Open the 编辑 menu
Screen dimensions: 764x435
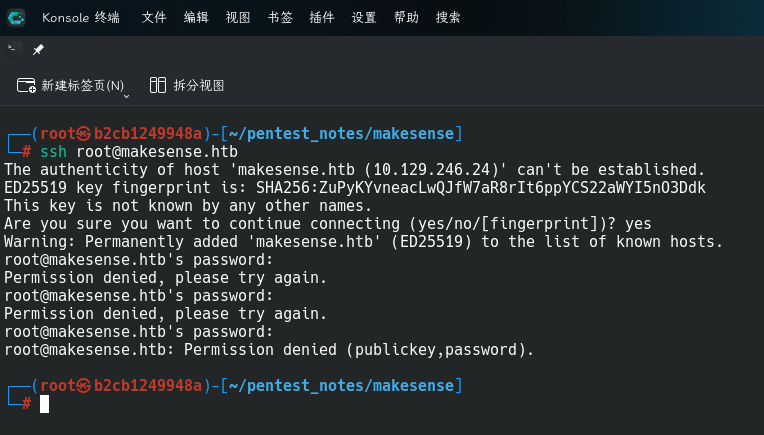click(x=196, y=18)
